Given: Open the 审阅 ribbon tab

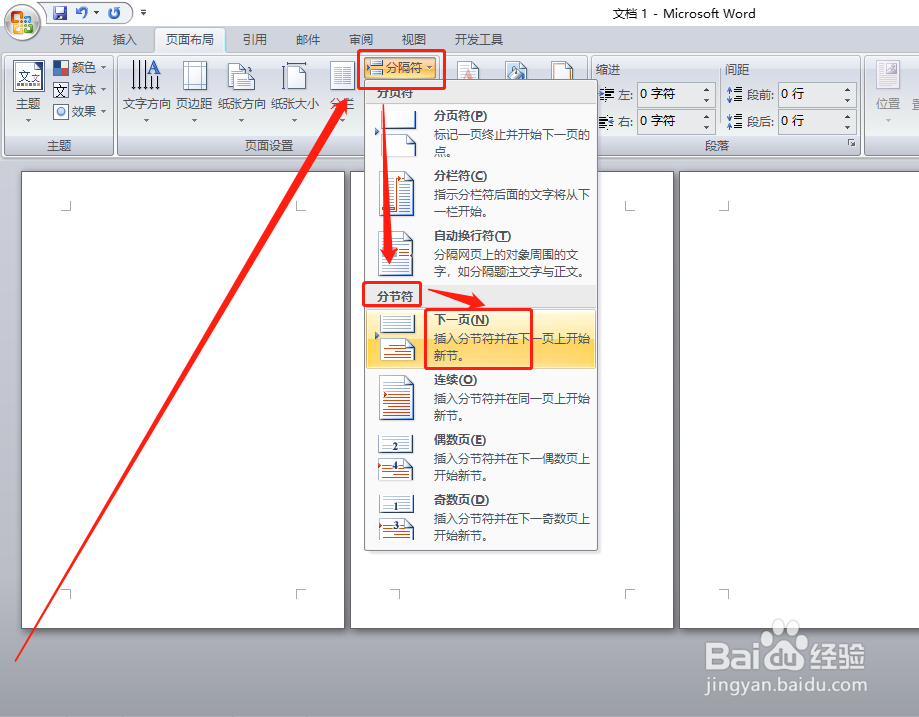Looking at the screenshot, I should click(361, 40).
